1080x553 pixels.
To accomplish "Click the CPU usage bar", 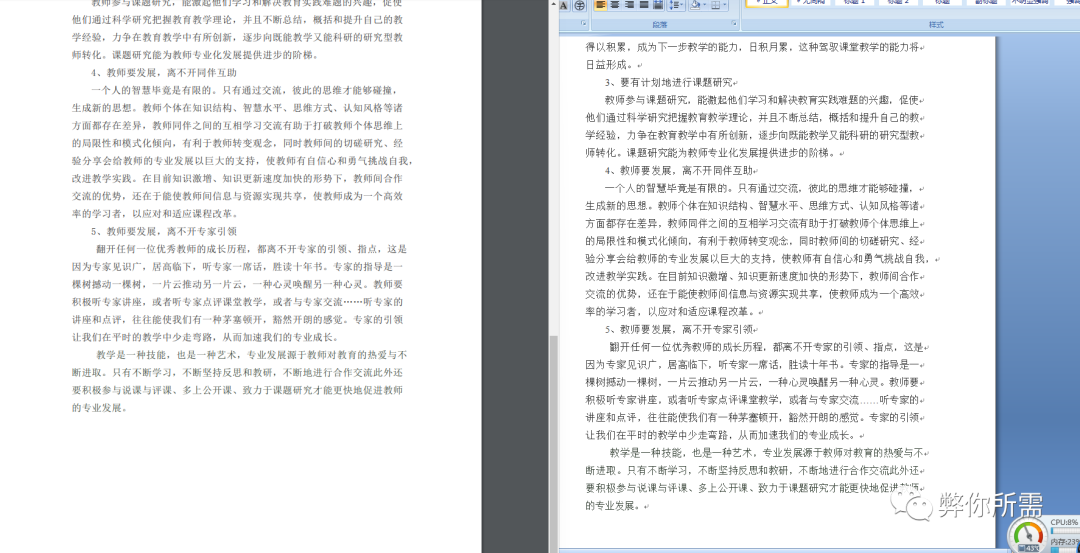I will pyautogui.click(x=1065, y=532).
